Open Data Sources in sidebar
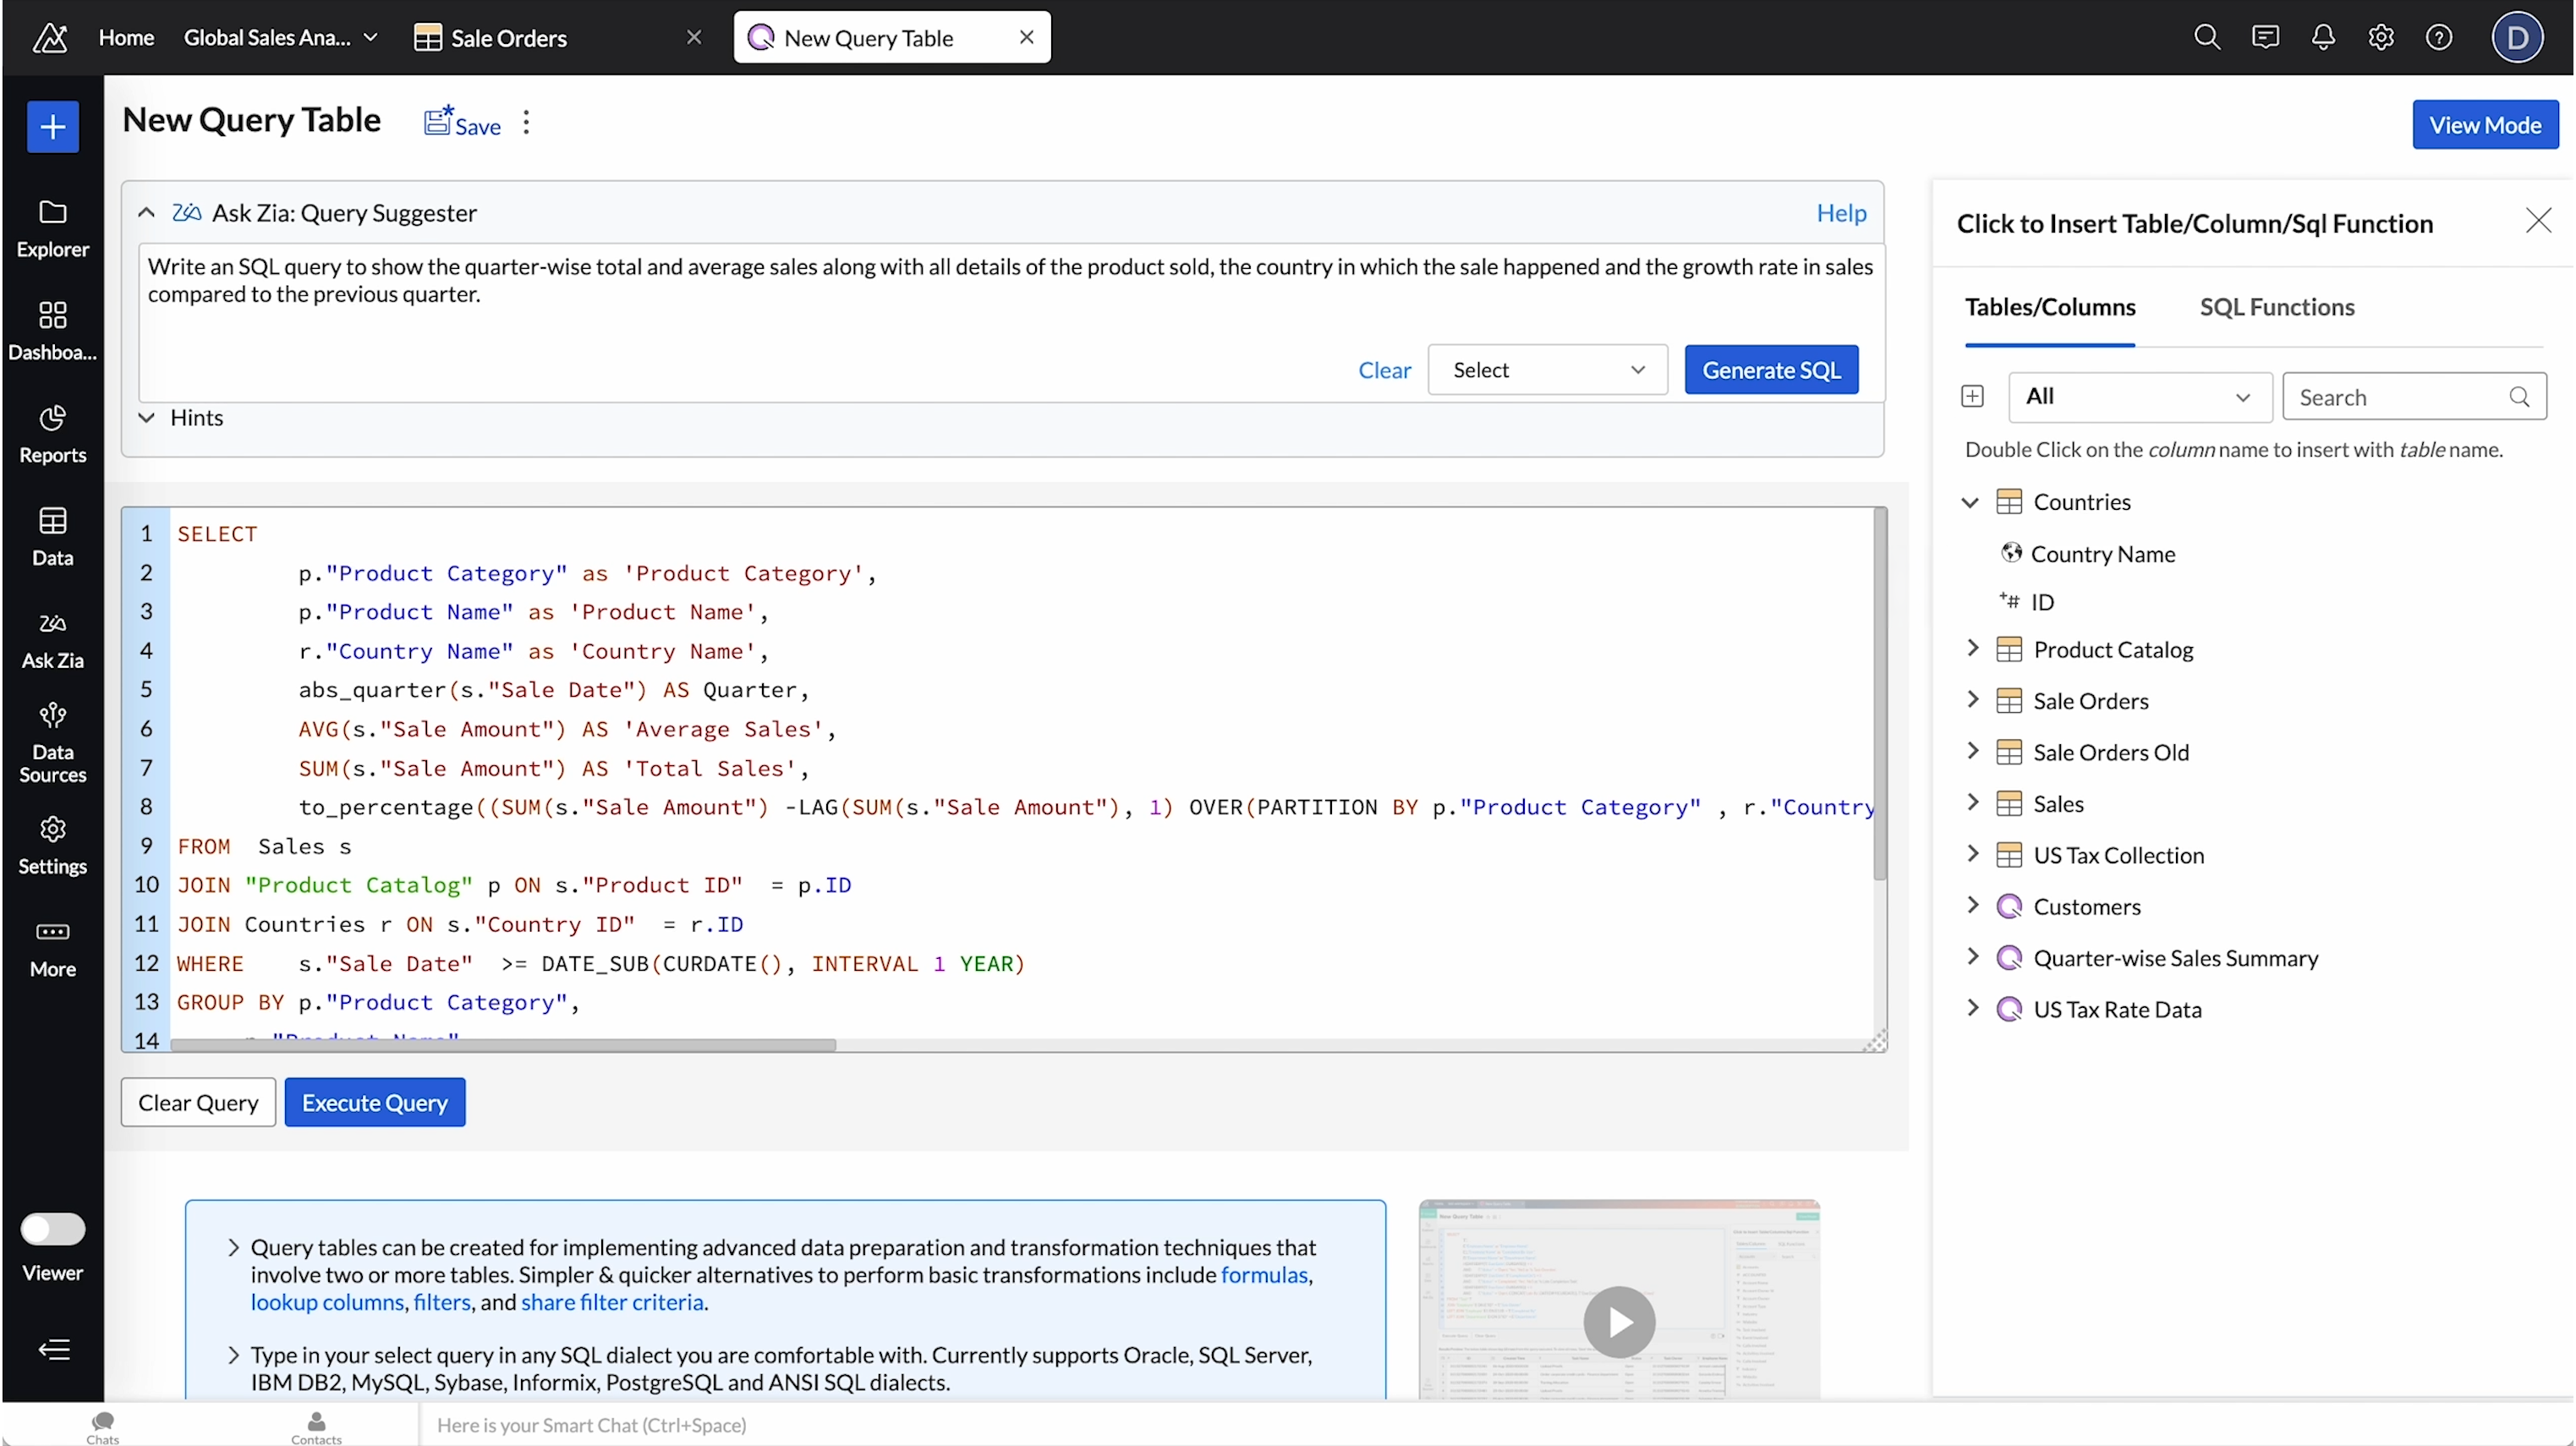Screen dimensions: 2576x1446 coord(52,743)
